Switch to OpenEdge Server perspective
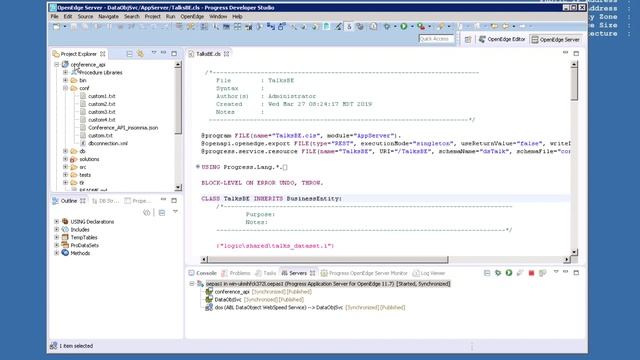 (555, 40)
